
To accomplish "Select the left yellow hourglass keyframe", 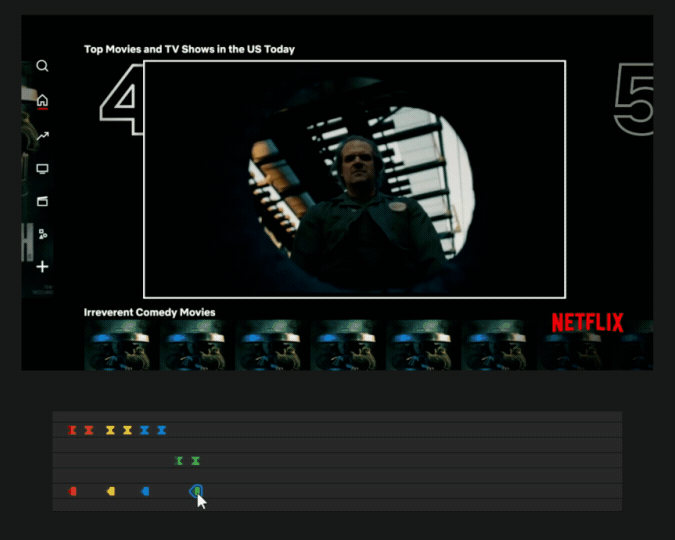I will point(110,430).
